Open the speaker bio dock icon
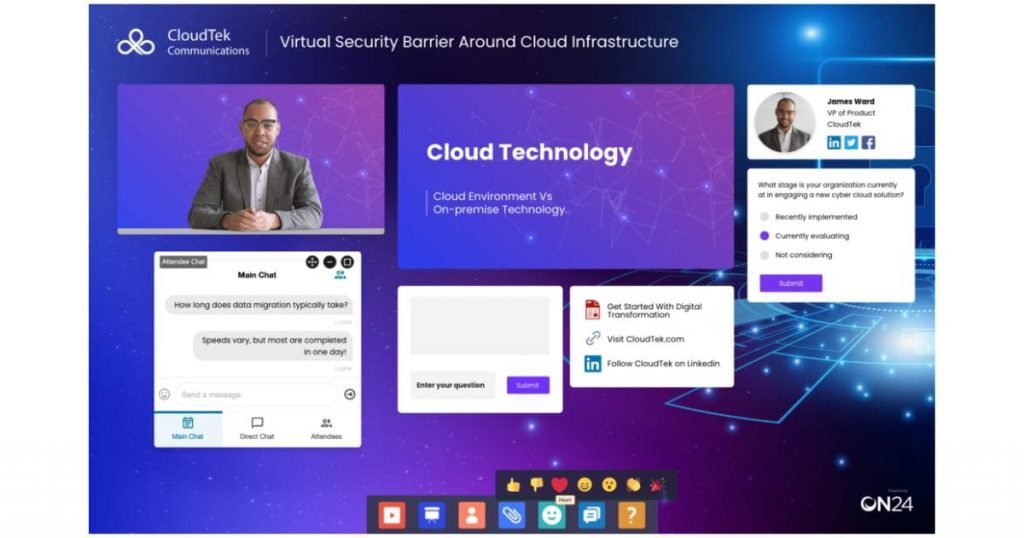 (472, 514)
